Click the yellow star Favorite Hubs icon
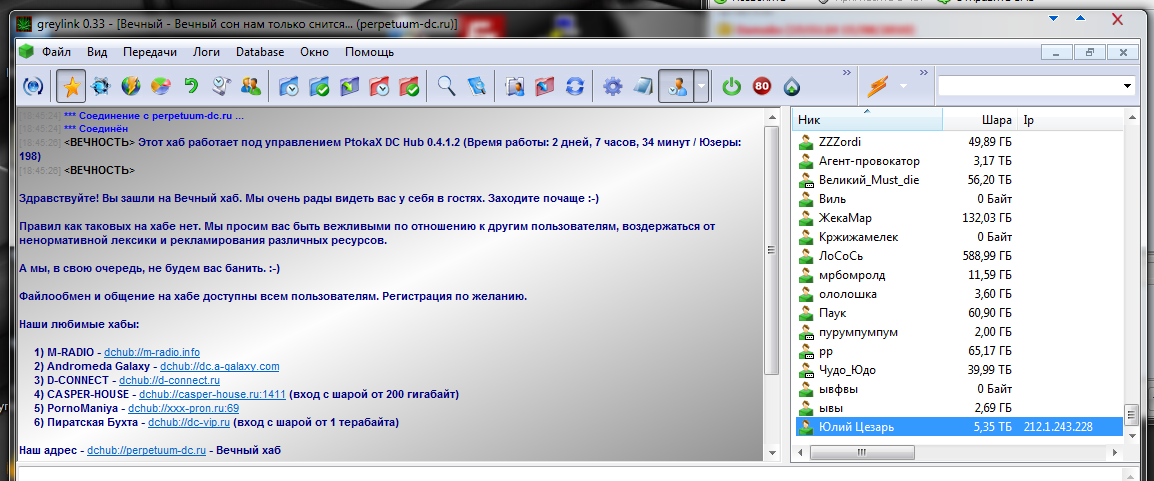Image resolution: width=1154 pixels, height=481 pixels. click(x=71, y=87)
